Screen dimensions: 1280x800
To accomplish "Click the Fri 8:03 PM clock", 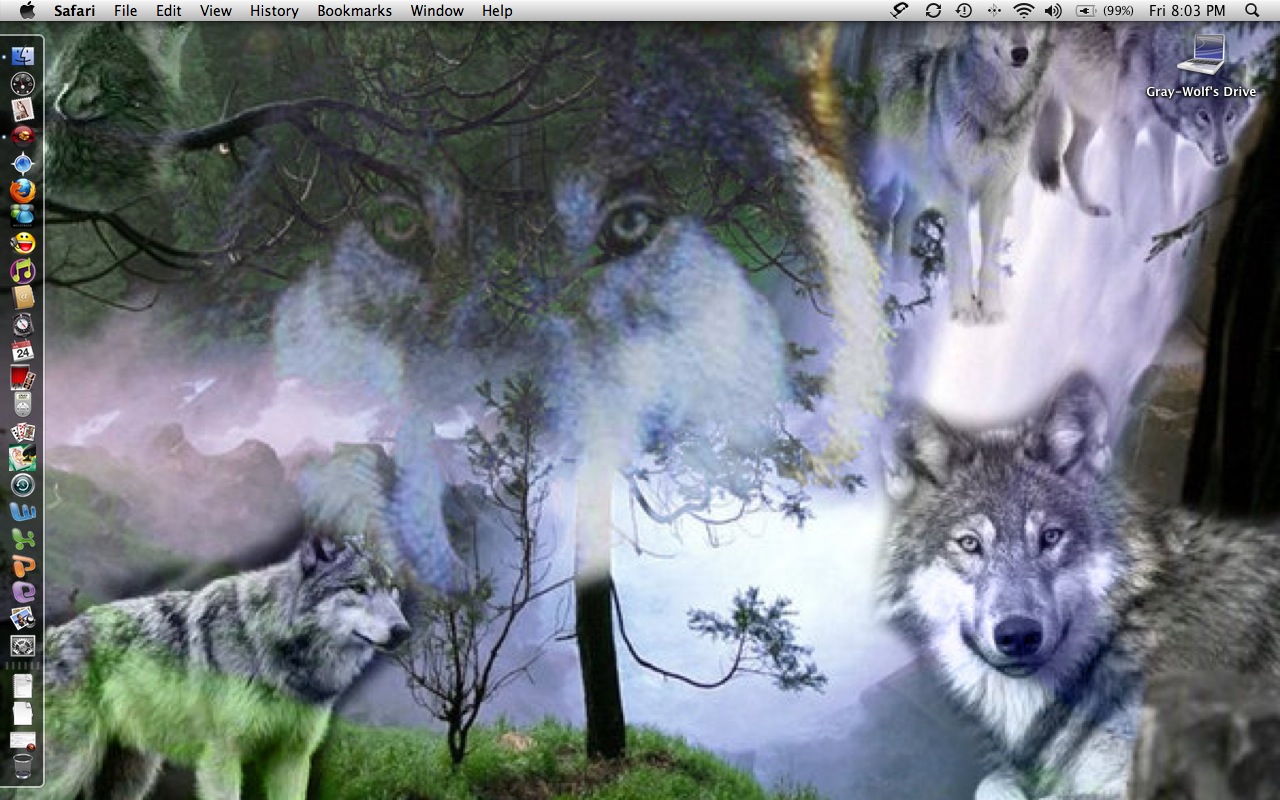I will (1187, 10).
